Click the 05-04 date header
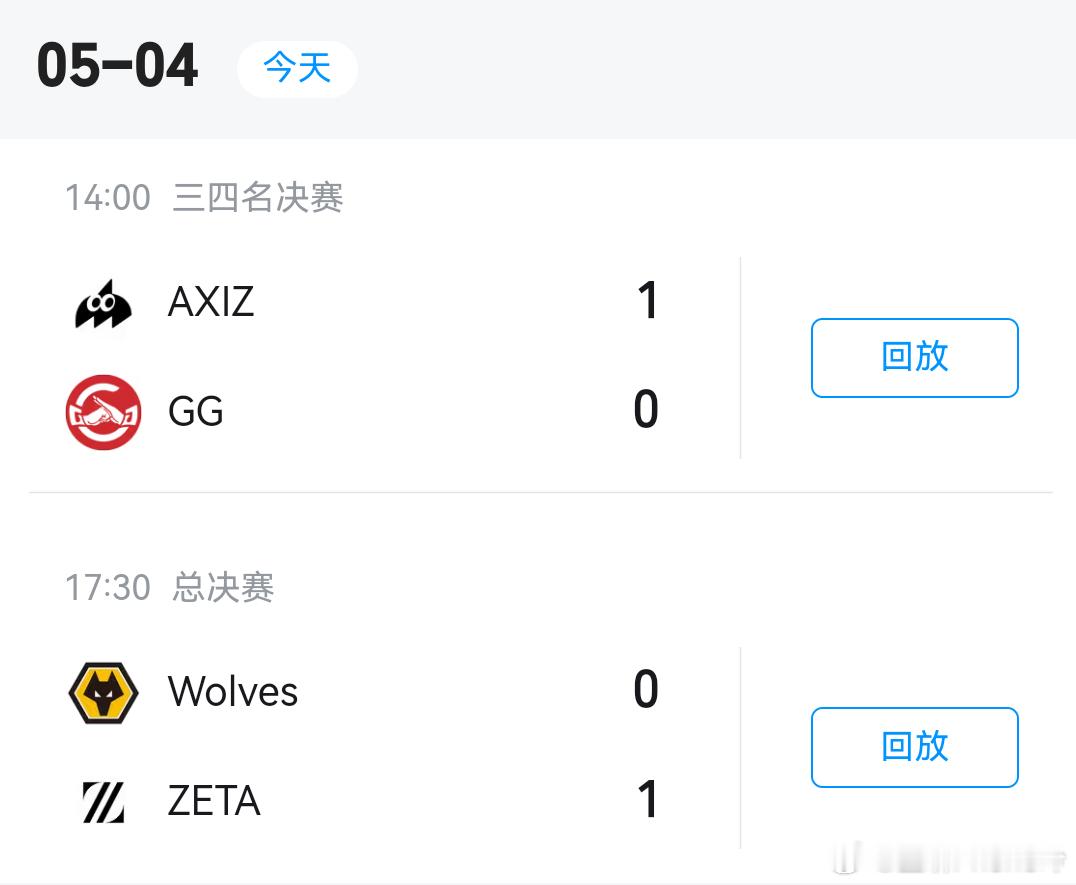The height and width of the screenshot is (885, 1076). pos(117,66)
